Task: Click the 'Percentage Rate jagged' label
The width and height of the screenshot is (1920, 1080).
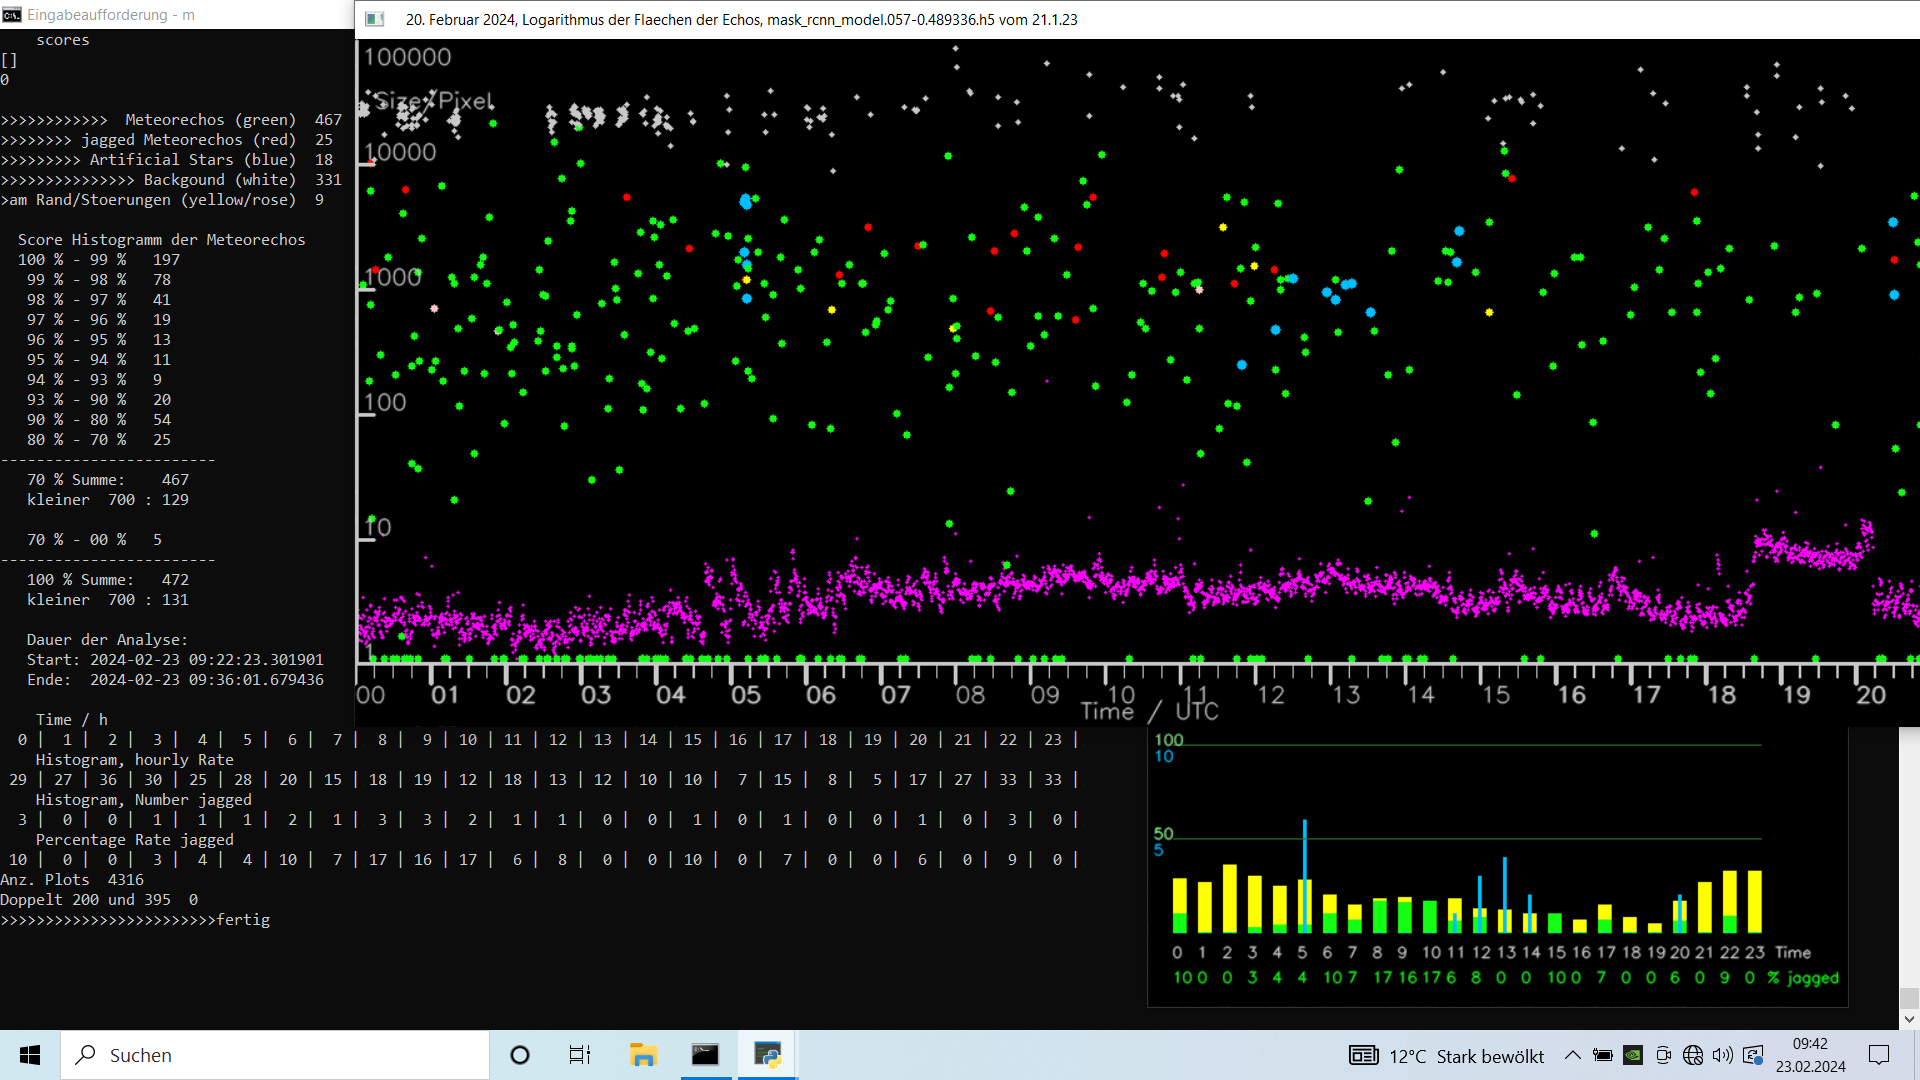Action: pyautogui.click(x=135, y=840)
